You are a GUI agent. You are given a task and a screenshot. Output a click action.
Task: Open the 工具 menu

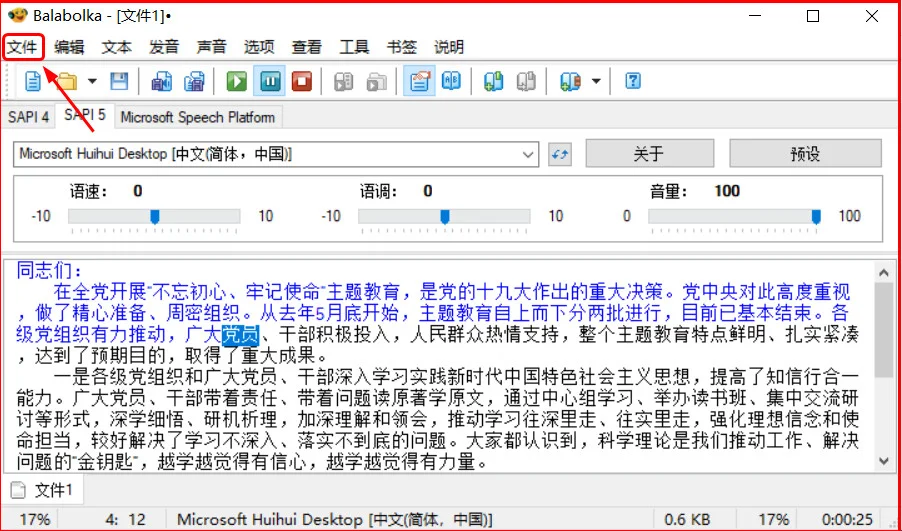coord(354,47)
